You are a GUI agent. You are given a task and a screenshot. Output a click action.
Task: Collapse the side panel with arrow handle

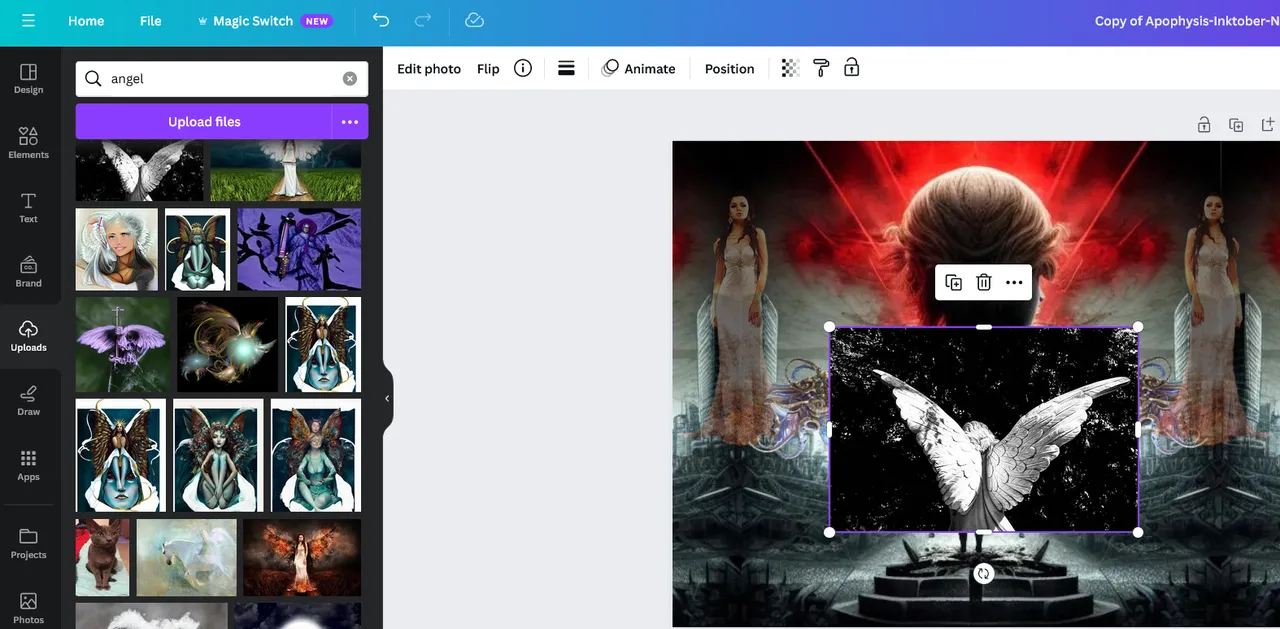click(x=388, y=398)
